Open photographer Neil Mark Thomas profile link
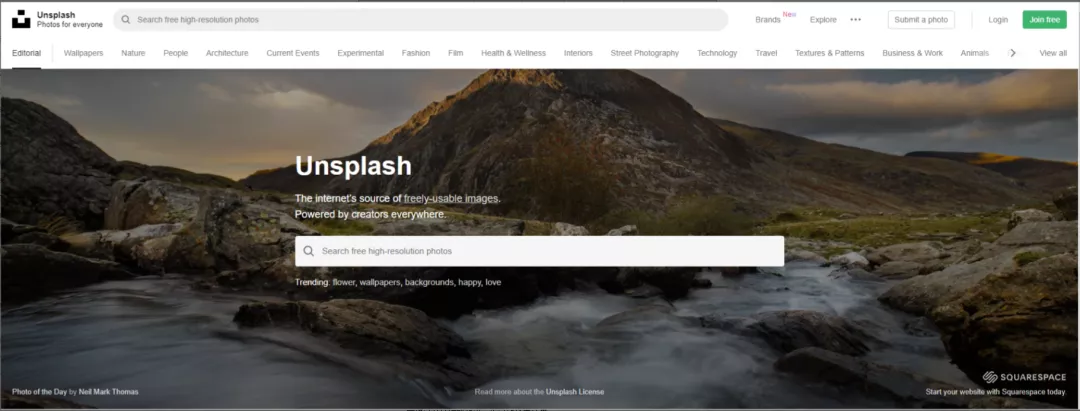 [x=108, y=392]
